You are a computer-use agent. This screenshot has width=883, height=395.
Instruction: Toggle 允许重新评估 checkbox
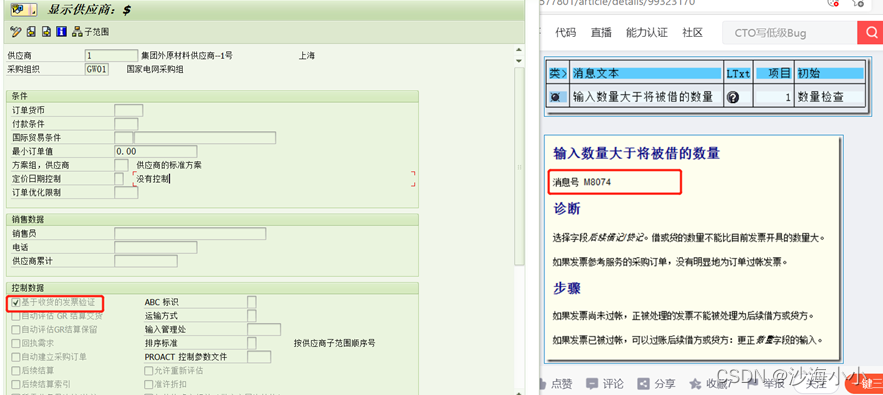click(148, 371)
